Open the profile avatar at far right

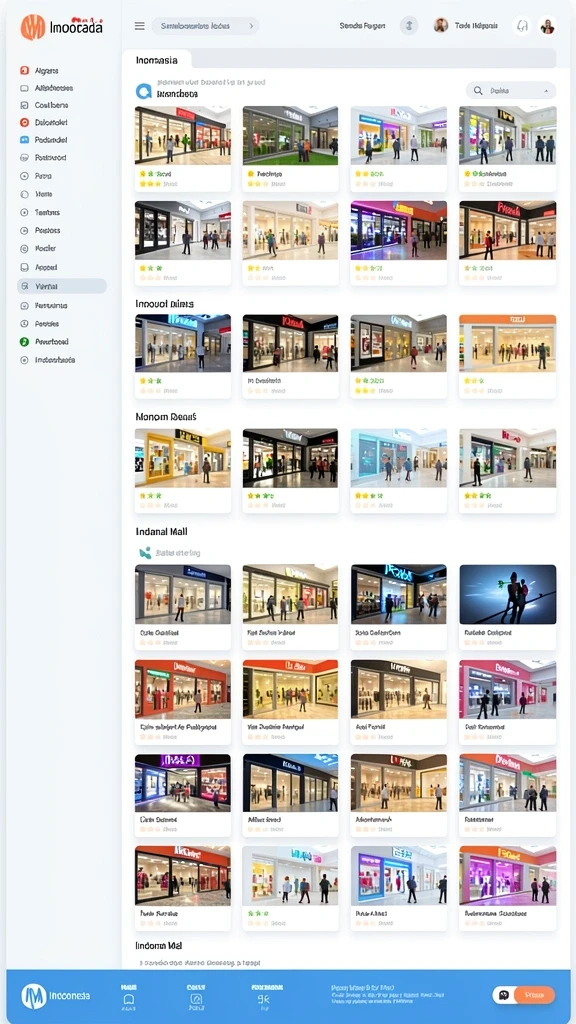(x=547, y=26)
